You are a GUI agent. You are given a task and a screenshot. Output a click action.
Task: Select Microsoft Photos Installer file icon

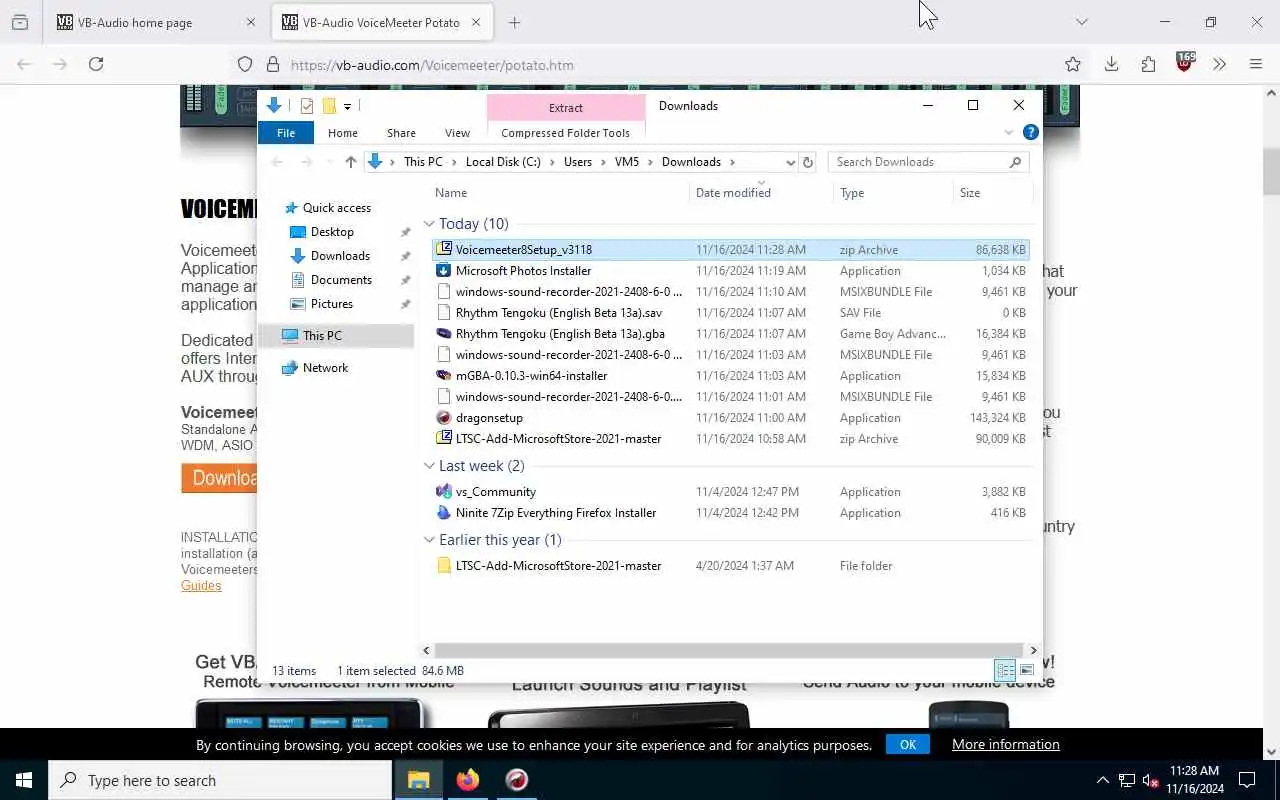[444, 270]
